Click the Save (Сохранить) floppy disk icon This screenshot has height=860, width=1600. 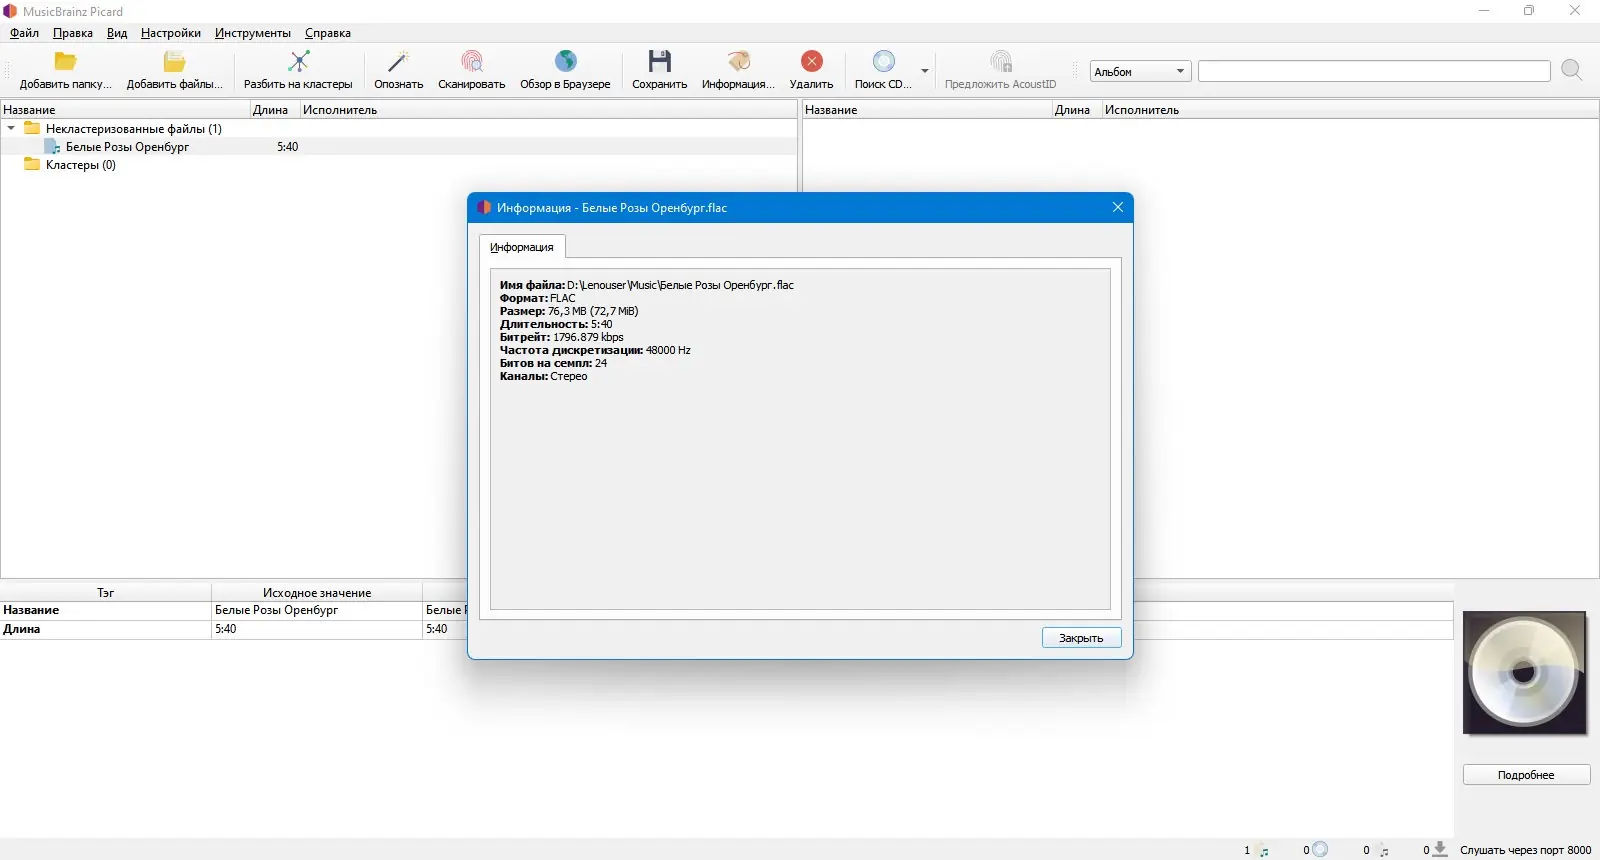click(660, 62)
